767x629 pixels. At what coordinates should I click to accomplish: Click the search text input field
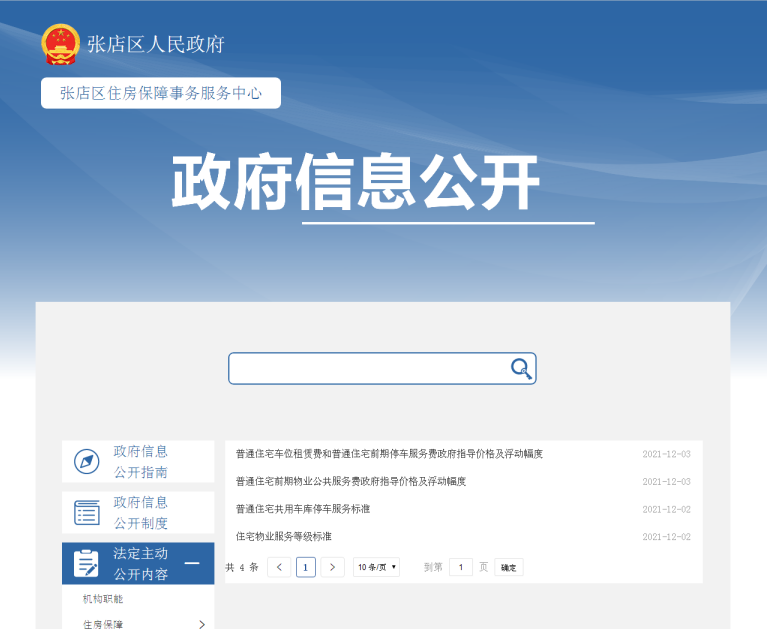(368, 368)
